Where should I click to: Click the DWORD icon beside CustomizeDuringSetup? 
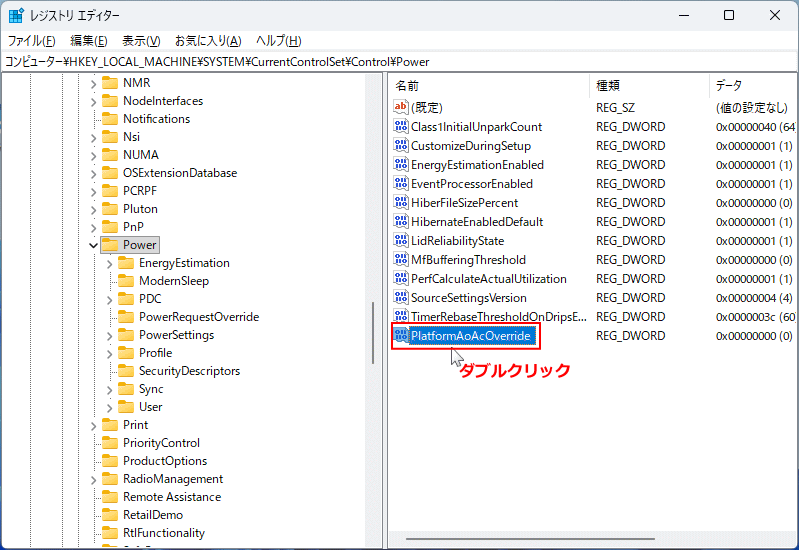(x=401, y=145)
